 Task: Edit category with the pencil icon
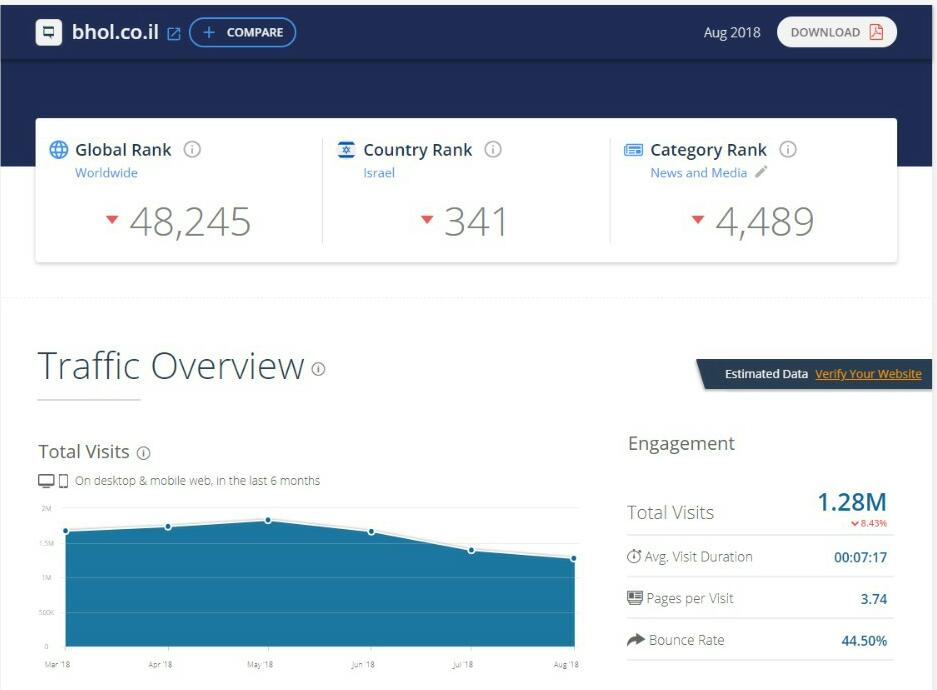click(x=761, y=172)
